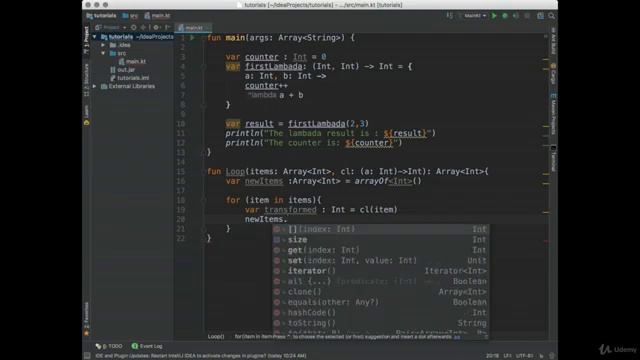Collapse the tutorials project root node
Screen dimensions: 640x360
[95, 37]
